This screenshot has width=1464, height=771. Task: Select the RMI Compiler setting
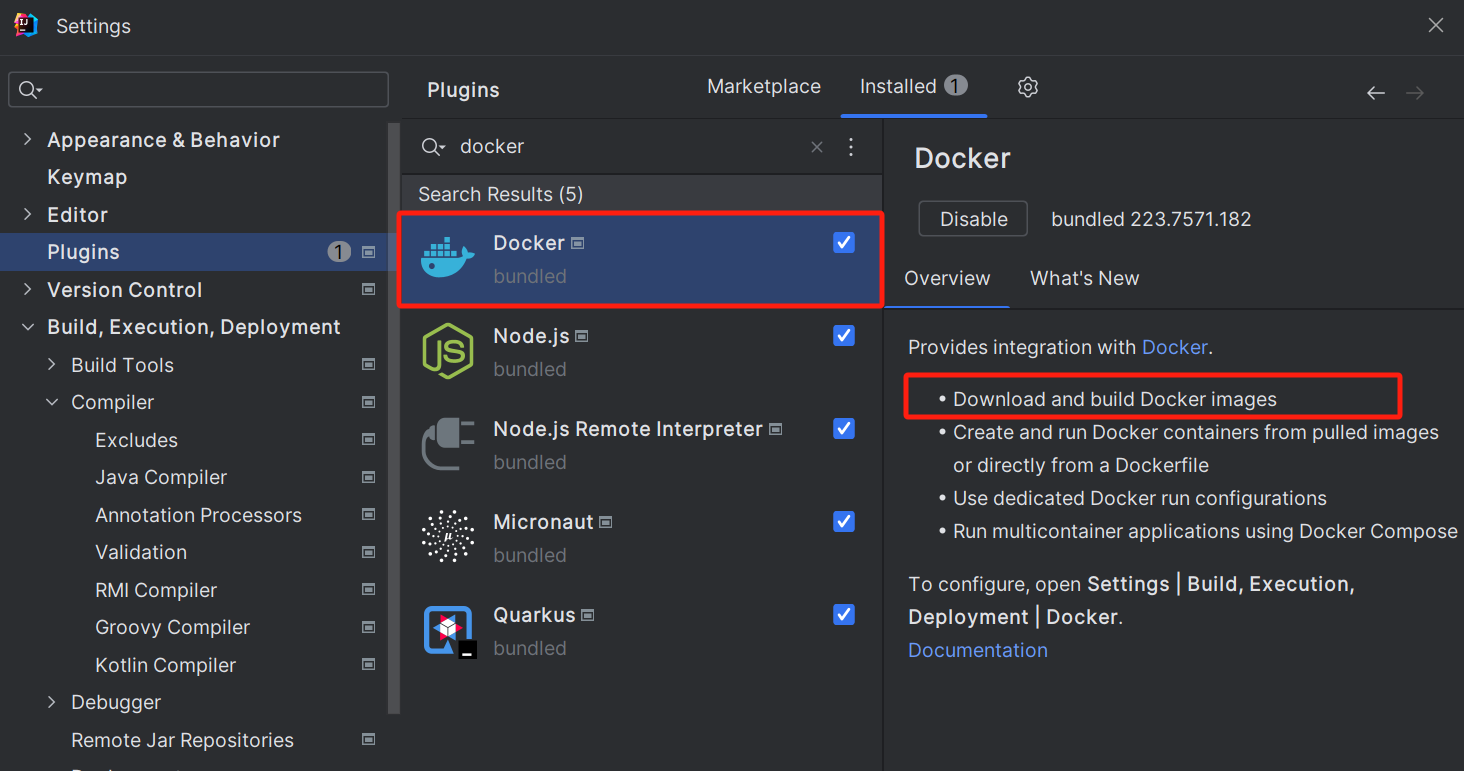pyautogui.click(x=156, y=590)
